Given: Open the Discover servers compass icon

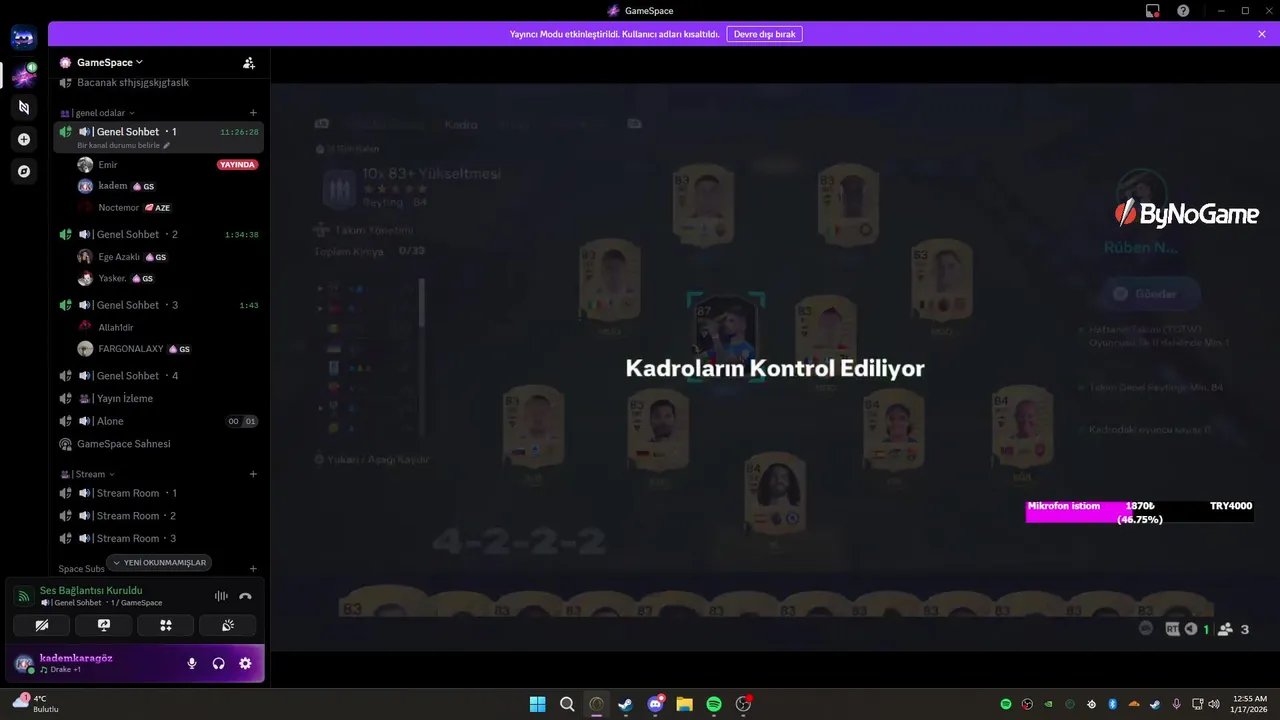Looking at the screenshot, I should (24, 171).
